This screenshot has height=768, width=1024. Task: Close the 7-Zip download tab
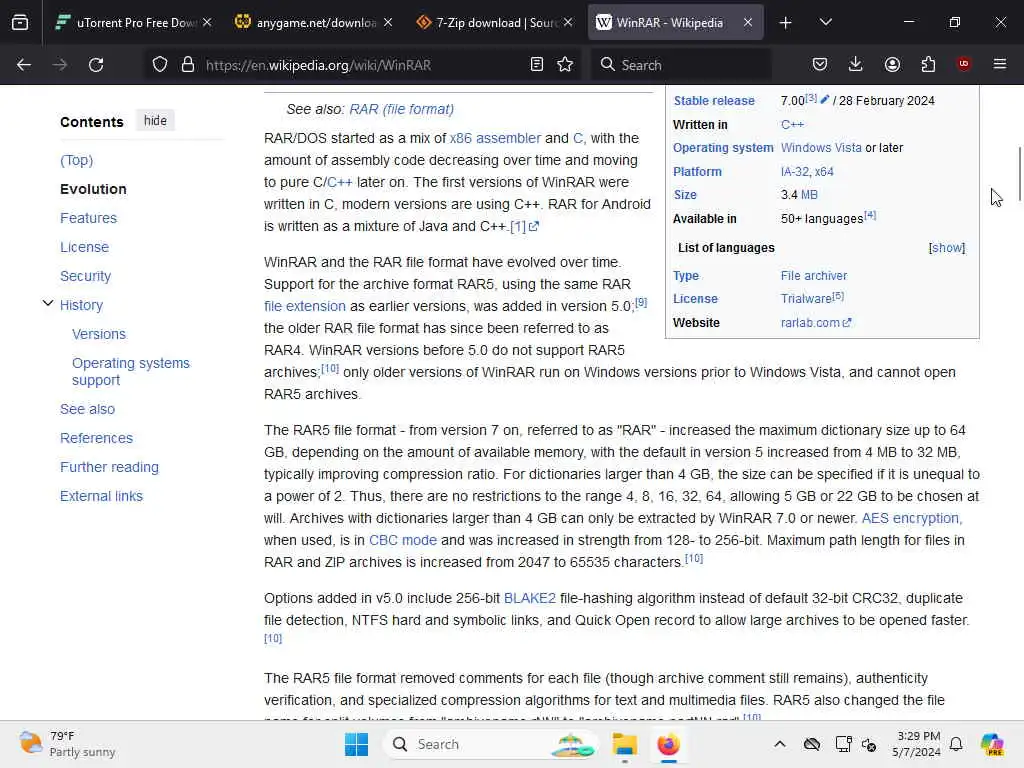(568, 22)
